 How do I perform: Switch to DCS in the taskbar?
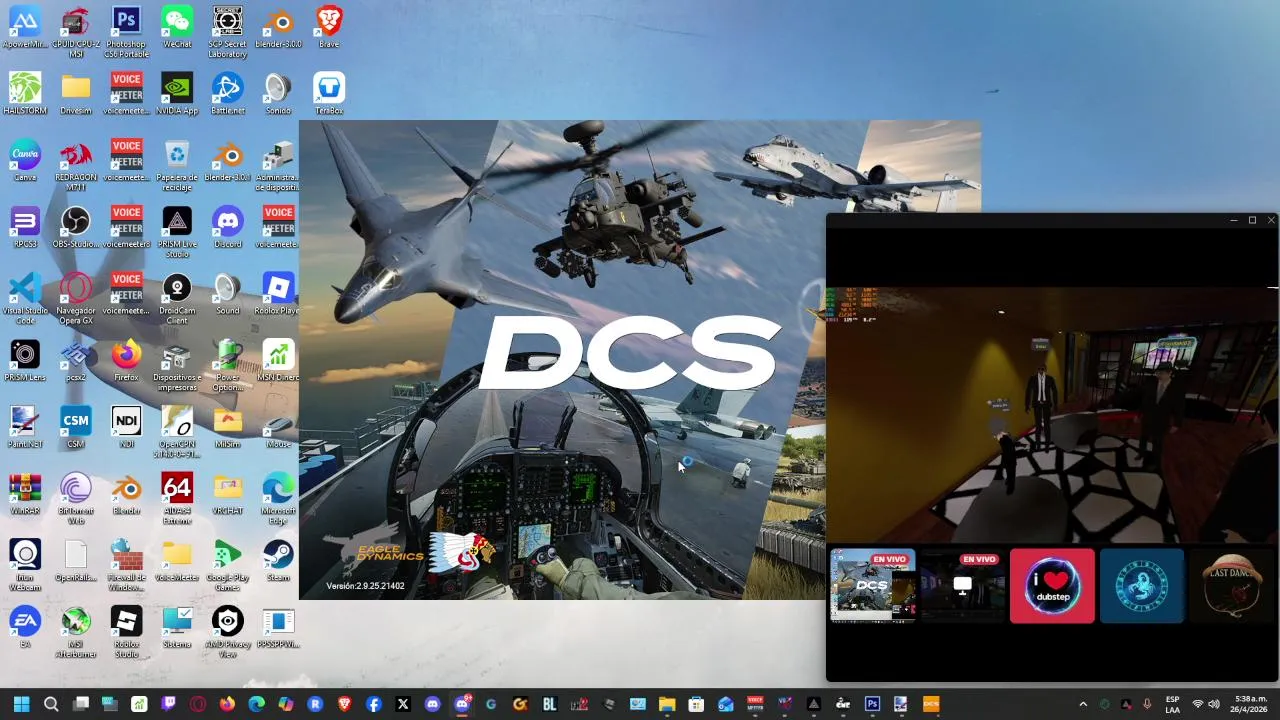point(931,704)
